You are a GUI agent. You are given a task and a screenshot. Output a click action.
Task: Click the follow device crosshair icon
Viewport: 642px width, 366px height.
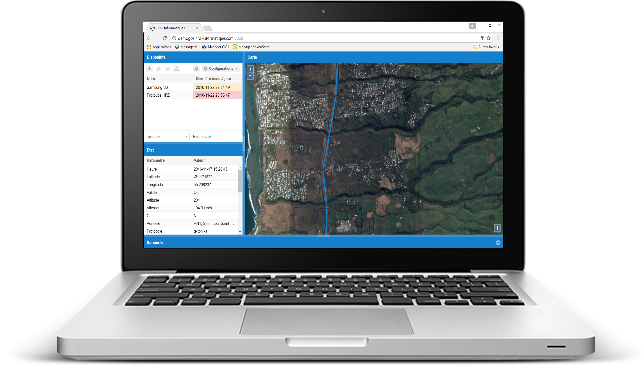coord(197,69)
